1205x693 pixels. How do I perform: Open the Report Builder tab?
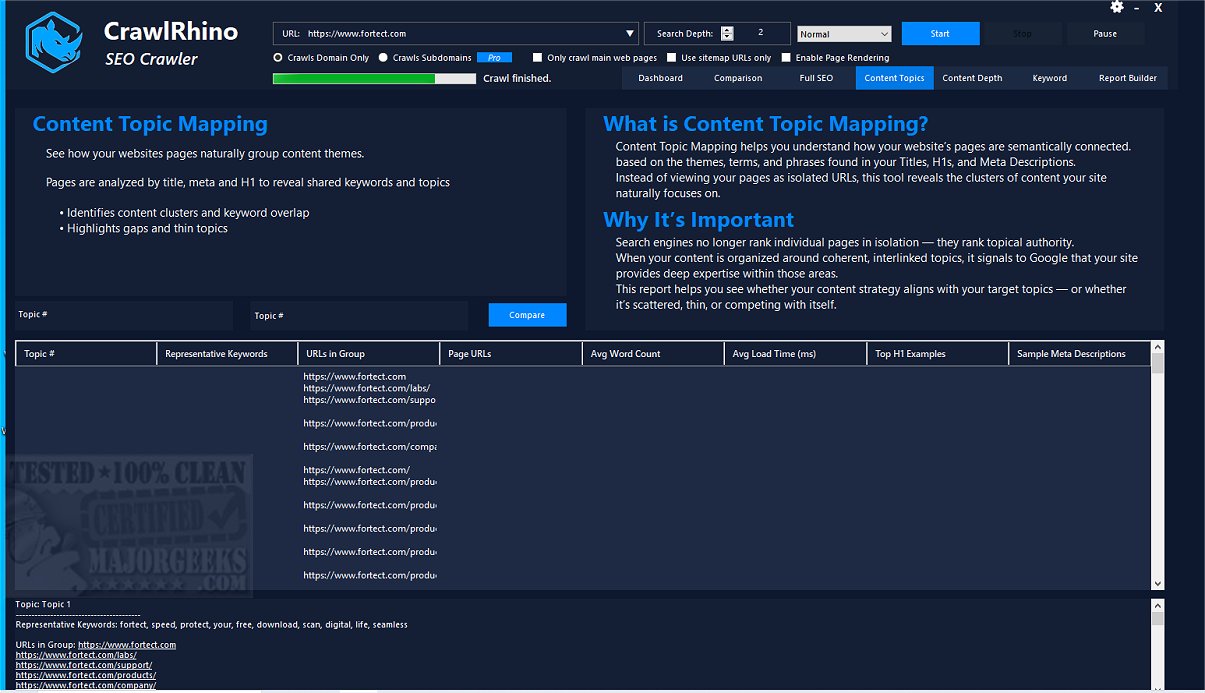(1128, 78)
